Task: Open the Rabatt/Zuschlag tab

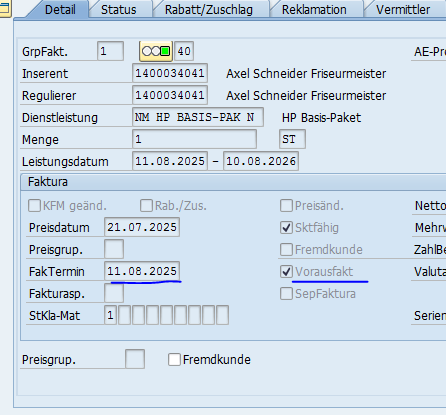Action: pyautogui.click(x=209, y=10)
